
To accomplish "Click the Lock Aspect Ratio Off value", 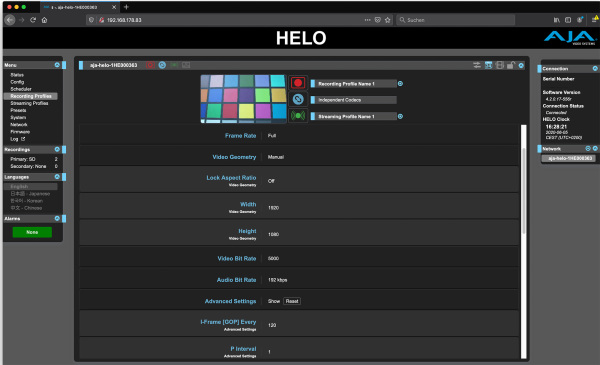I will pyautogui.click(x=271, y=181).
